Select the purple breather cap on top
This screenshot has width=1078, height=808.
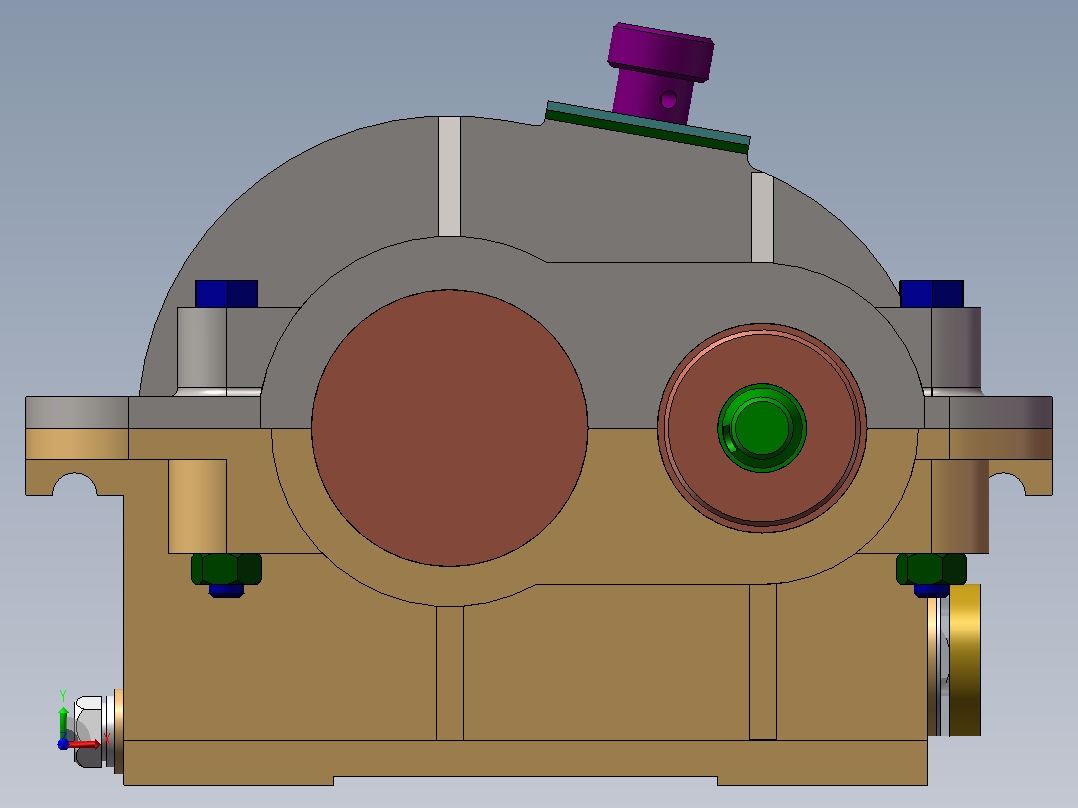(660, 73)
